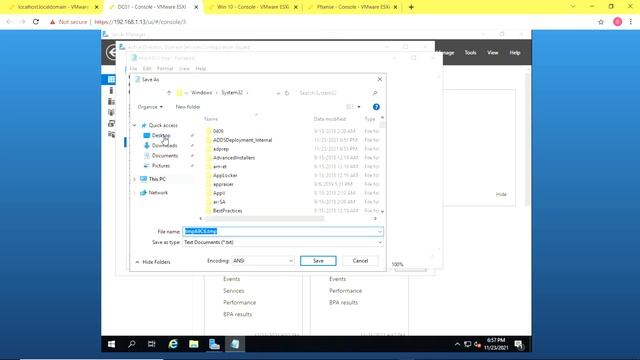Click System32 in the address breadcrumb
Viewport: 640px width, 360px height.
[232, 93]
